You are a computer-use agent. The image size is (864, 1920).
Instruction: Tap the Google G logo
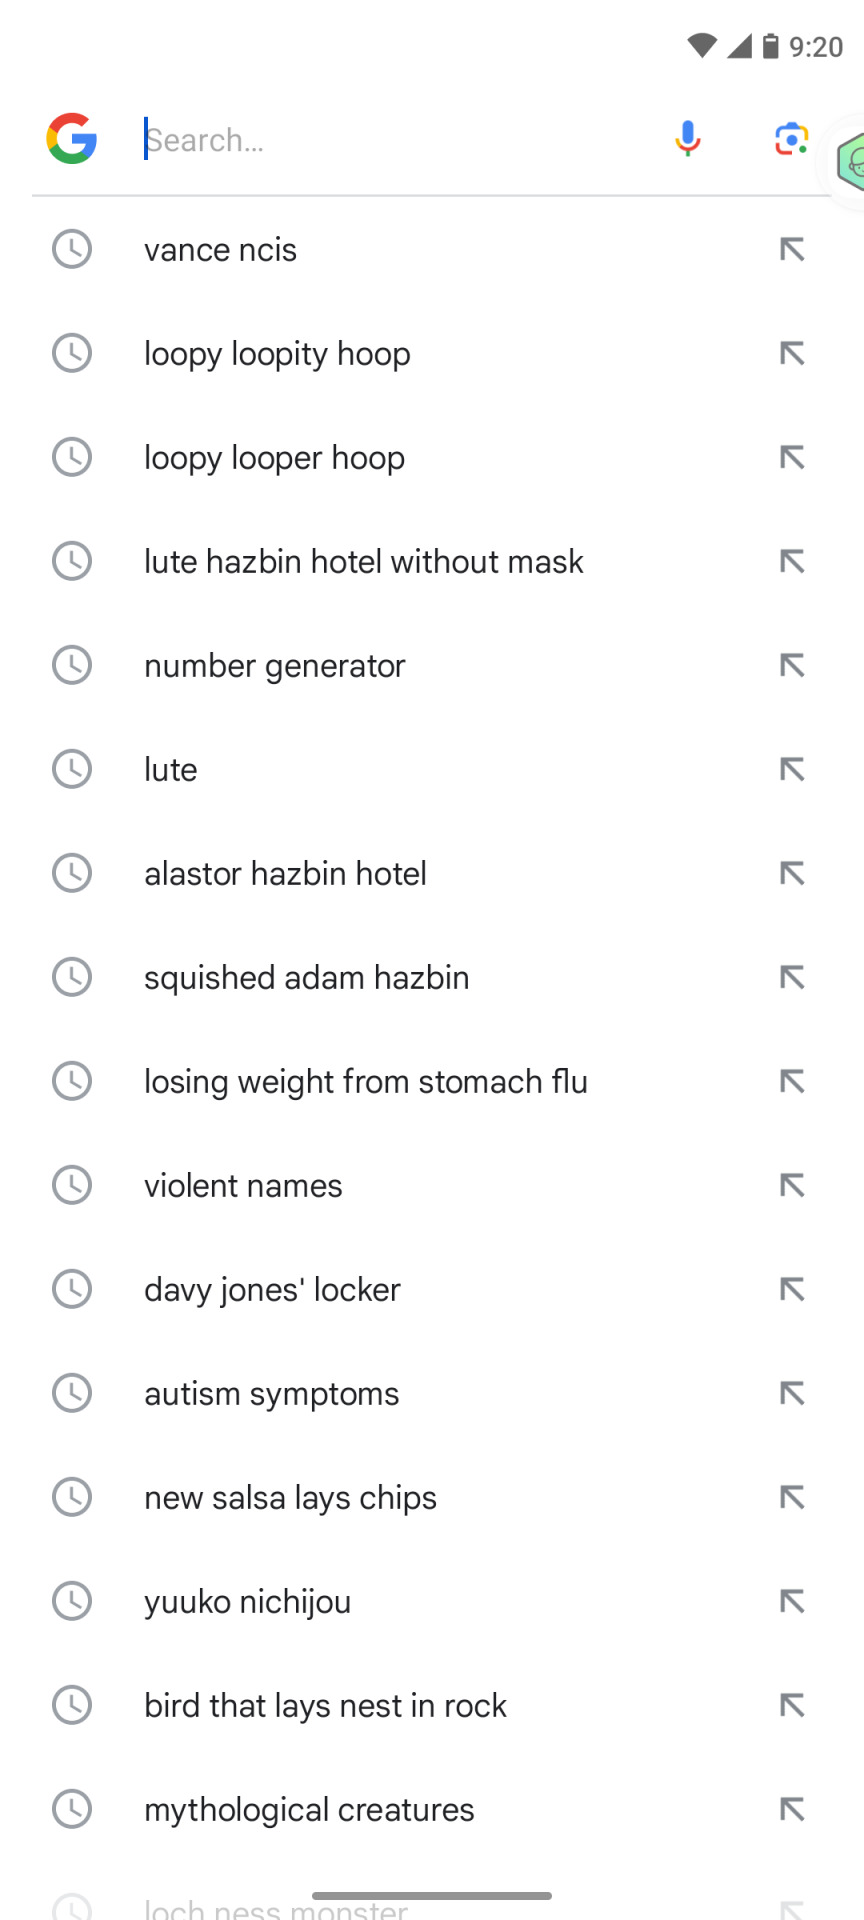tap(72, 139)
